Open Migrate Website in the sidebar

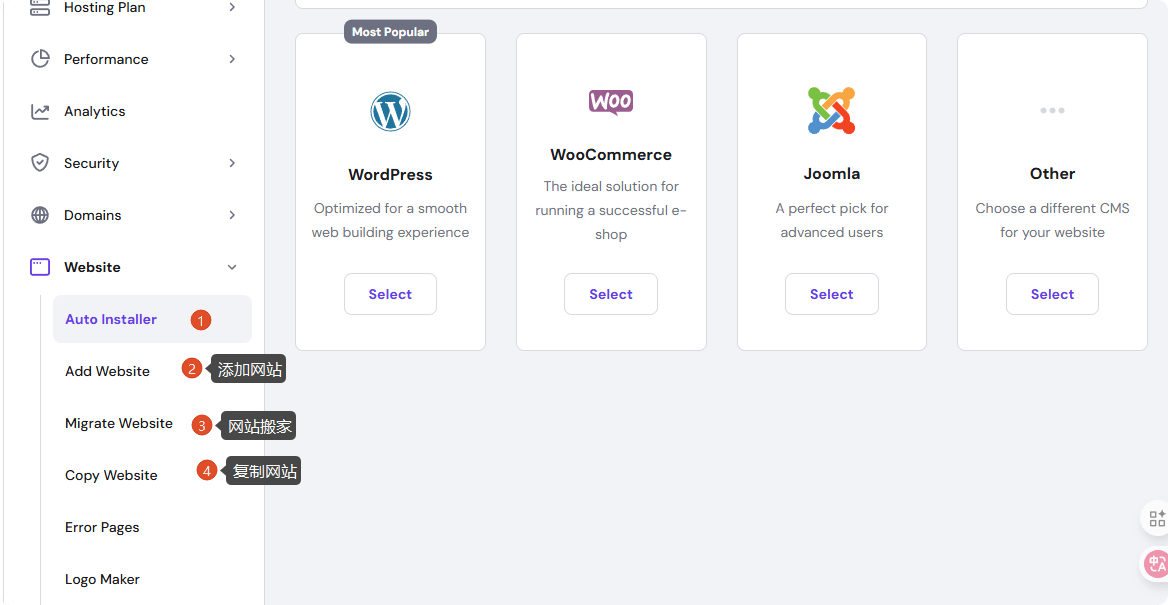[x=119, y=423]
